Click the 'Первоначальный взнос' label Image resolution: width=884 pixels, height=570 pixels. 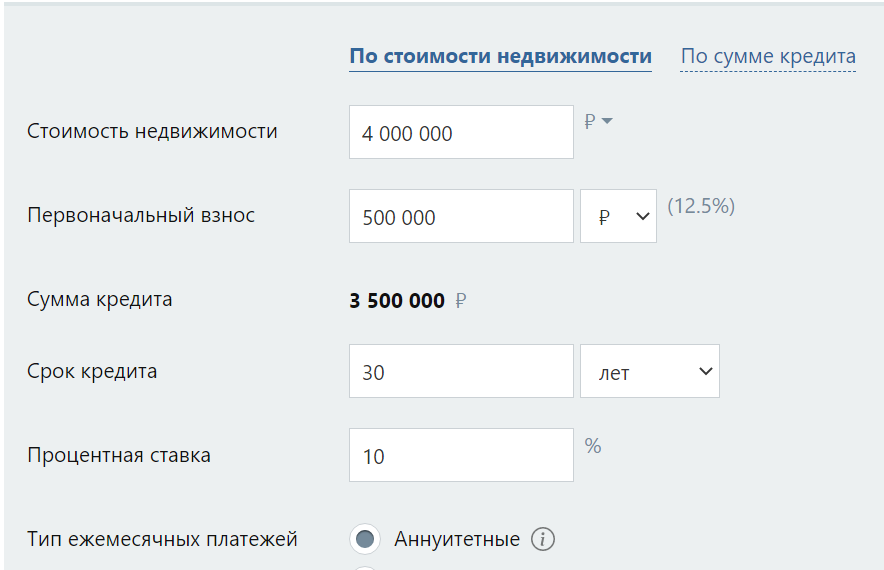(x=141, y=215)
